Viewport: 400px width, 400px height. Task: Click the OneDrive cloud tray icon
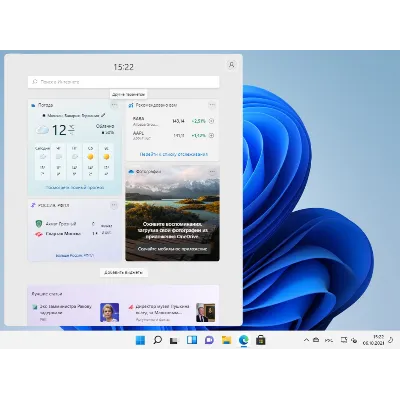316,340
